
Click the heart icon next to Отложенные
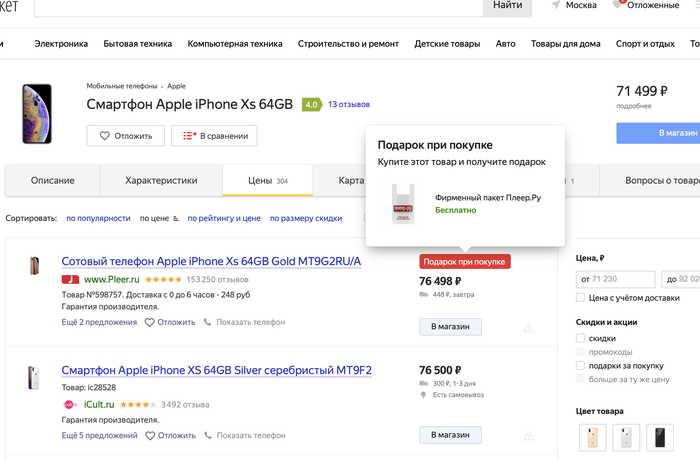pos(619,5)
